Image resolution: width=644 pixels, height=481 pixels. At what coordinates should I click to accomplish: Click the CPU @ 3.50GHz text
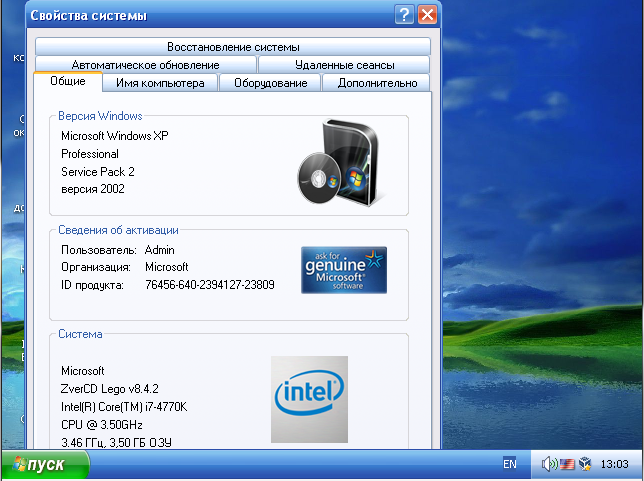(x=102, y=425)
